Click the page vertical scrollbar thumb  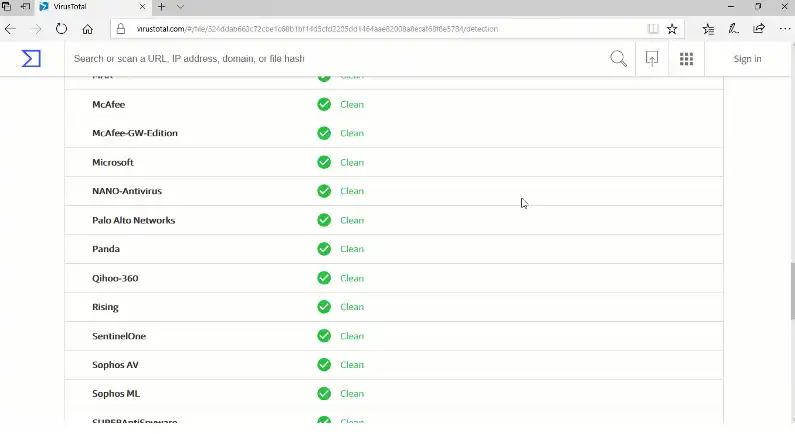[792, 291]
